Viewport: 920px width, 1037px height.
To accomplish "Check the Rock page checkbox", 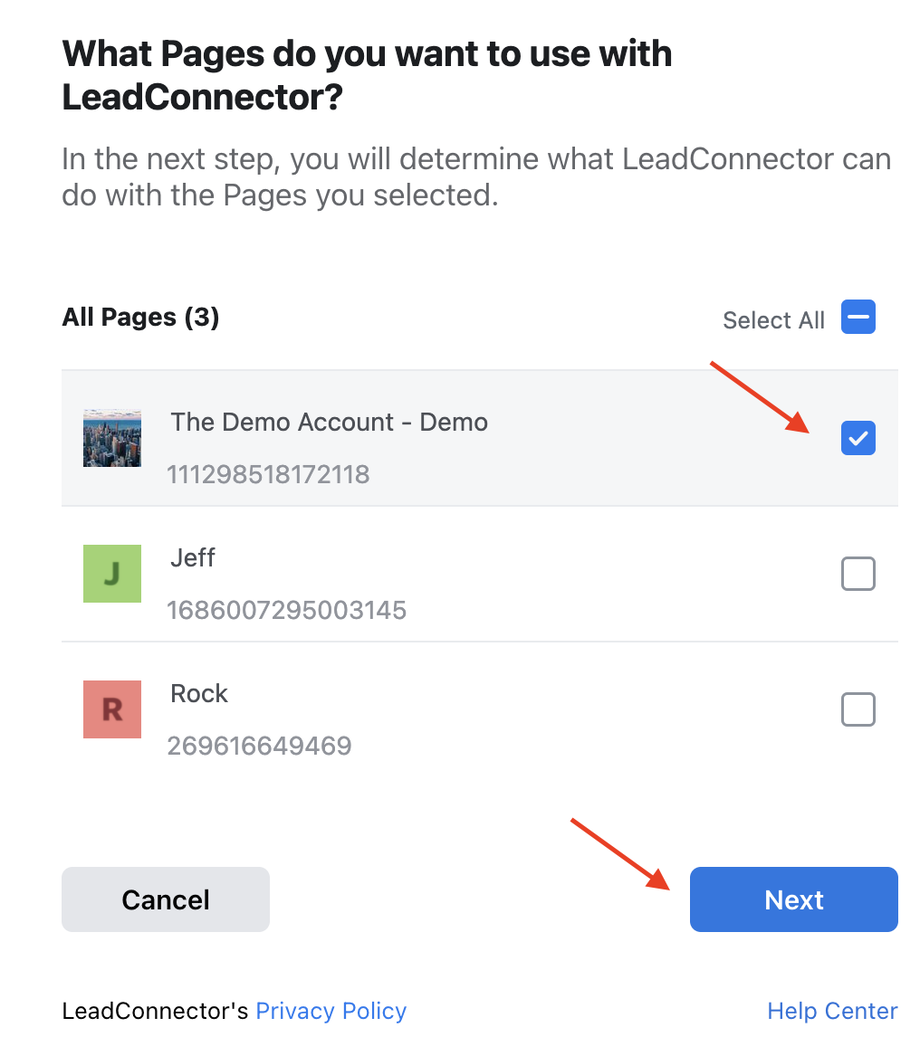I will click(x=858, y=710).
